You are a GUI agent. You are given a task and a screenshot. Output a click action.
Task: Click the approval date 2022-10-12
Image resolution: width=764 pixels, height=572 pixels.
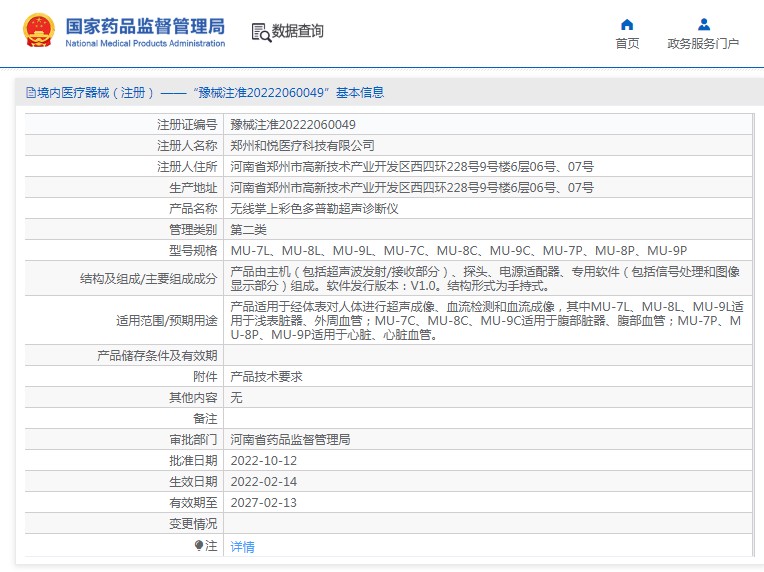pos(264,460)
